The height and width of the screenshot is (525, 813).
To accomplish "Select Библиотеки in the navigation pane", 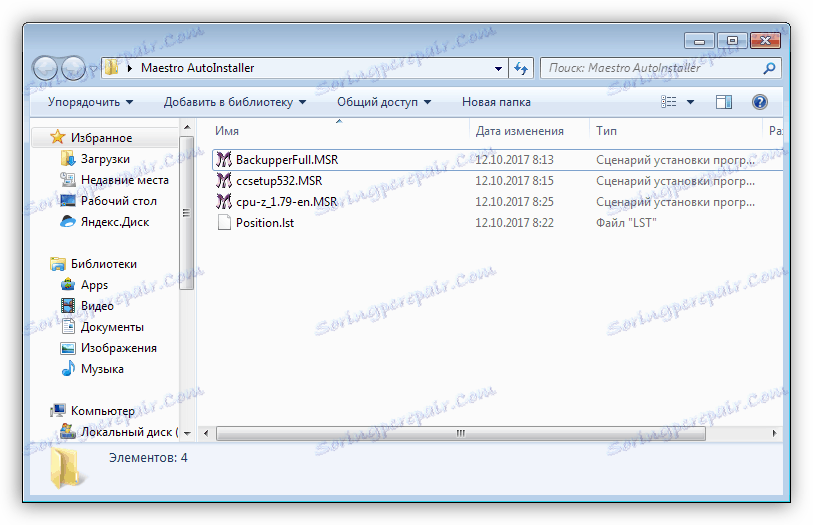I will pyautogui.click(x=104, y=264).
